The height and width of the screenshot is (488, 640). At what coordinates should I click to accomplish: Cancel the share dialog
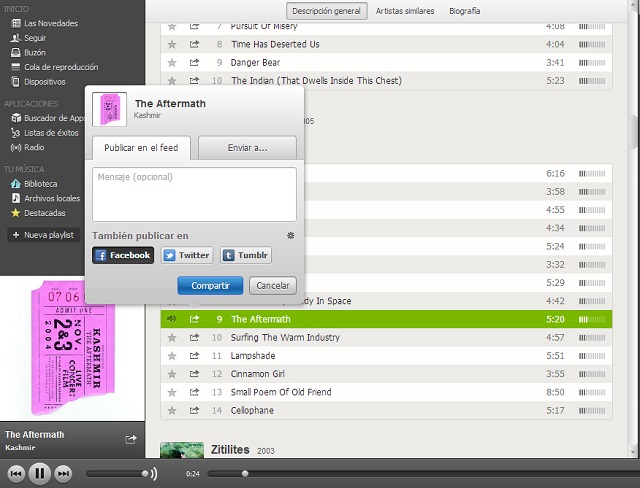(x=273, y=286)
